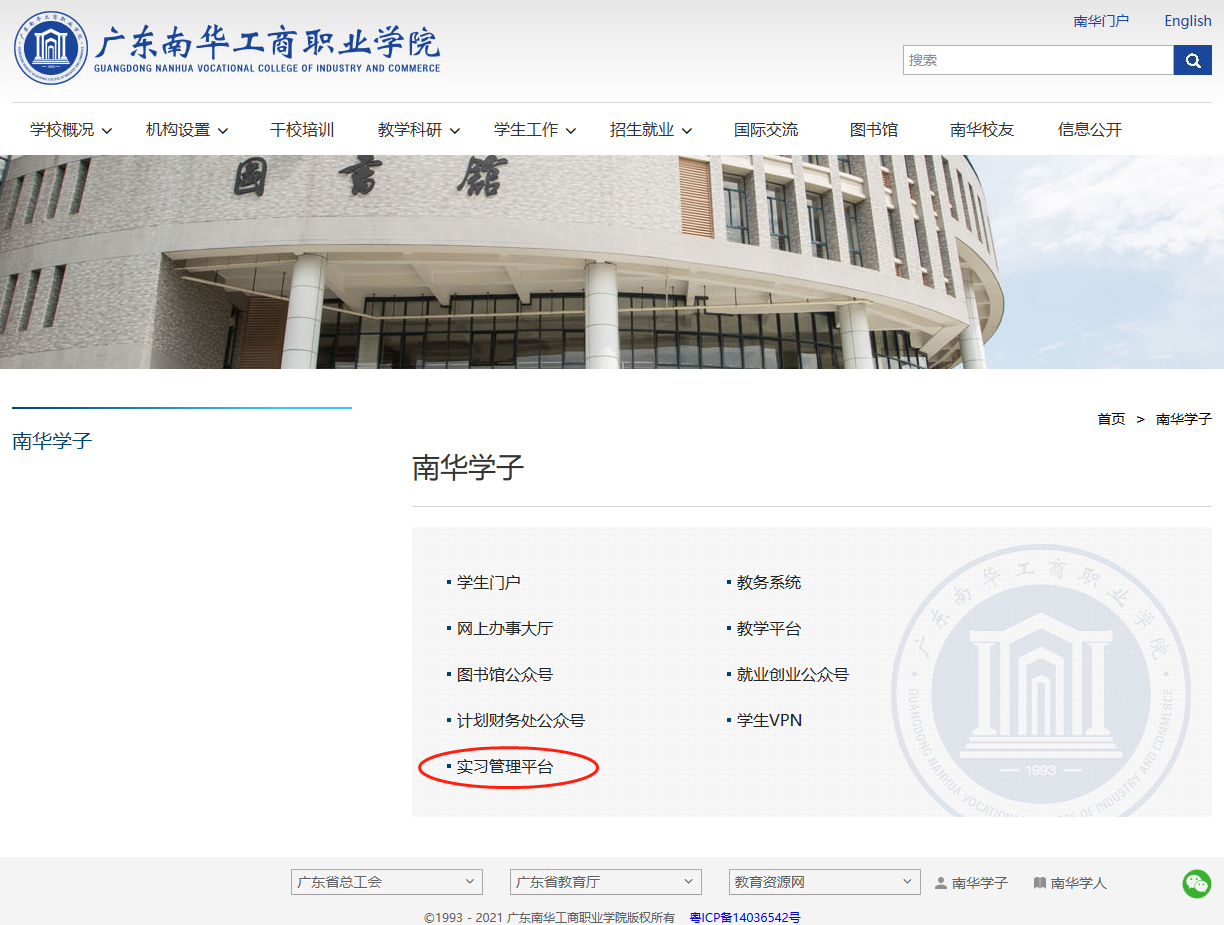Viewport: 1224px width, 925px height.
Task: Click the 搜索 search input field
Action: [x=1037, y=60]
